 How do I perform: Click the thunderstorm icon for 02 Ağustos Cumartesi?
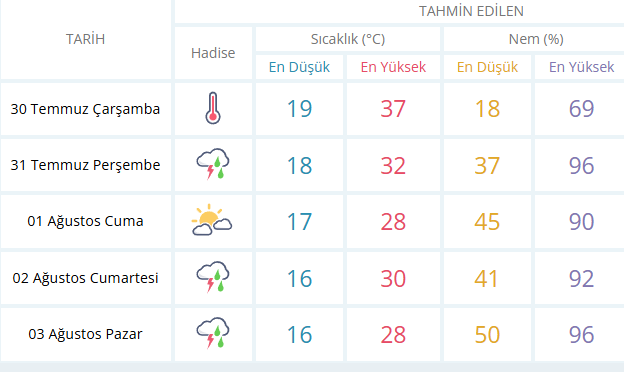click(213, 277)
